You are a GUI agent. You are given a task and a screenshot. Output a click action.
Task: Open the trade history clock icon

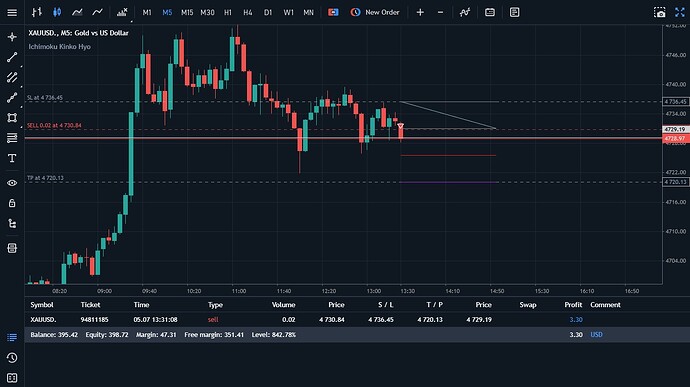(12, 358)
